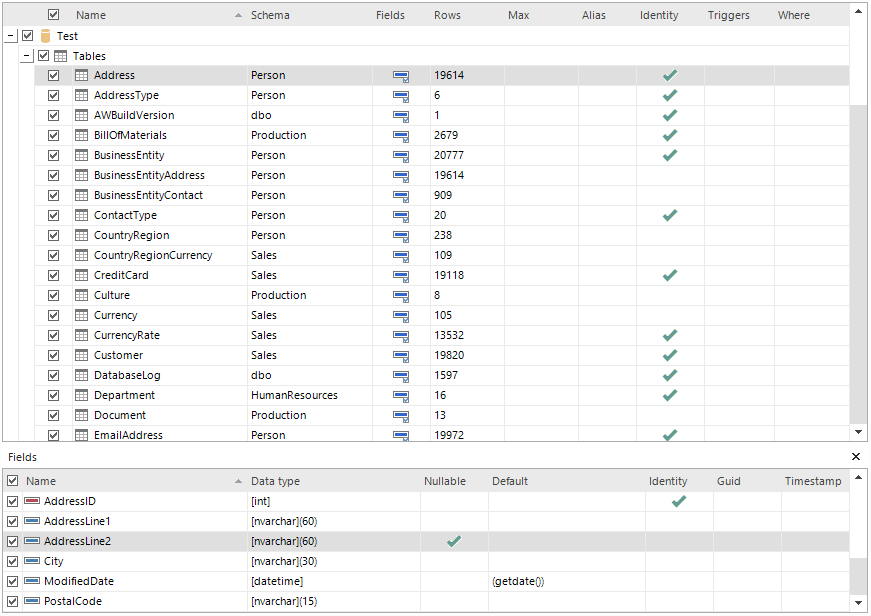Collapse the Tables tree node
The image size is (871, 616).
coord(27,56)
